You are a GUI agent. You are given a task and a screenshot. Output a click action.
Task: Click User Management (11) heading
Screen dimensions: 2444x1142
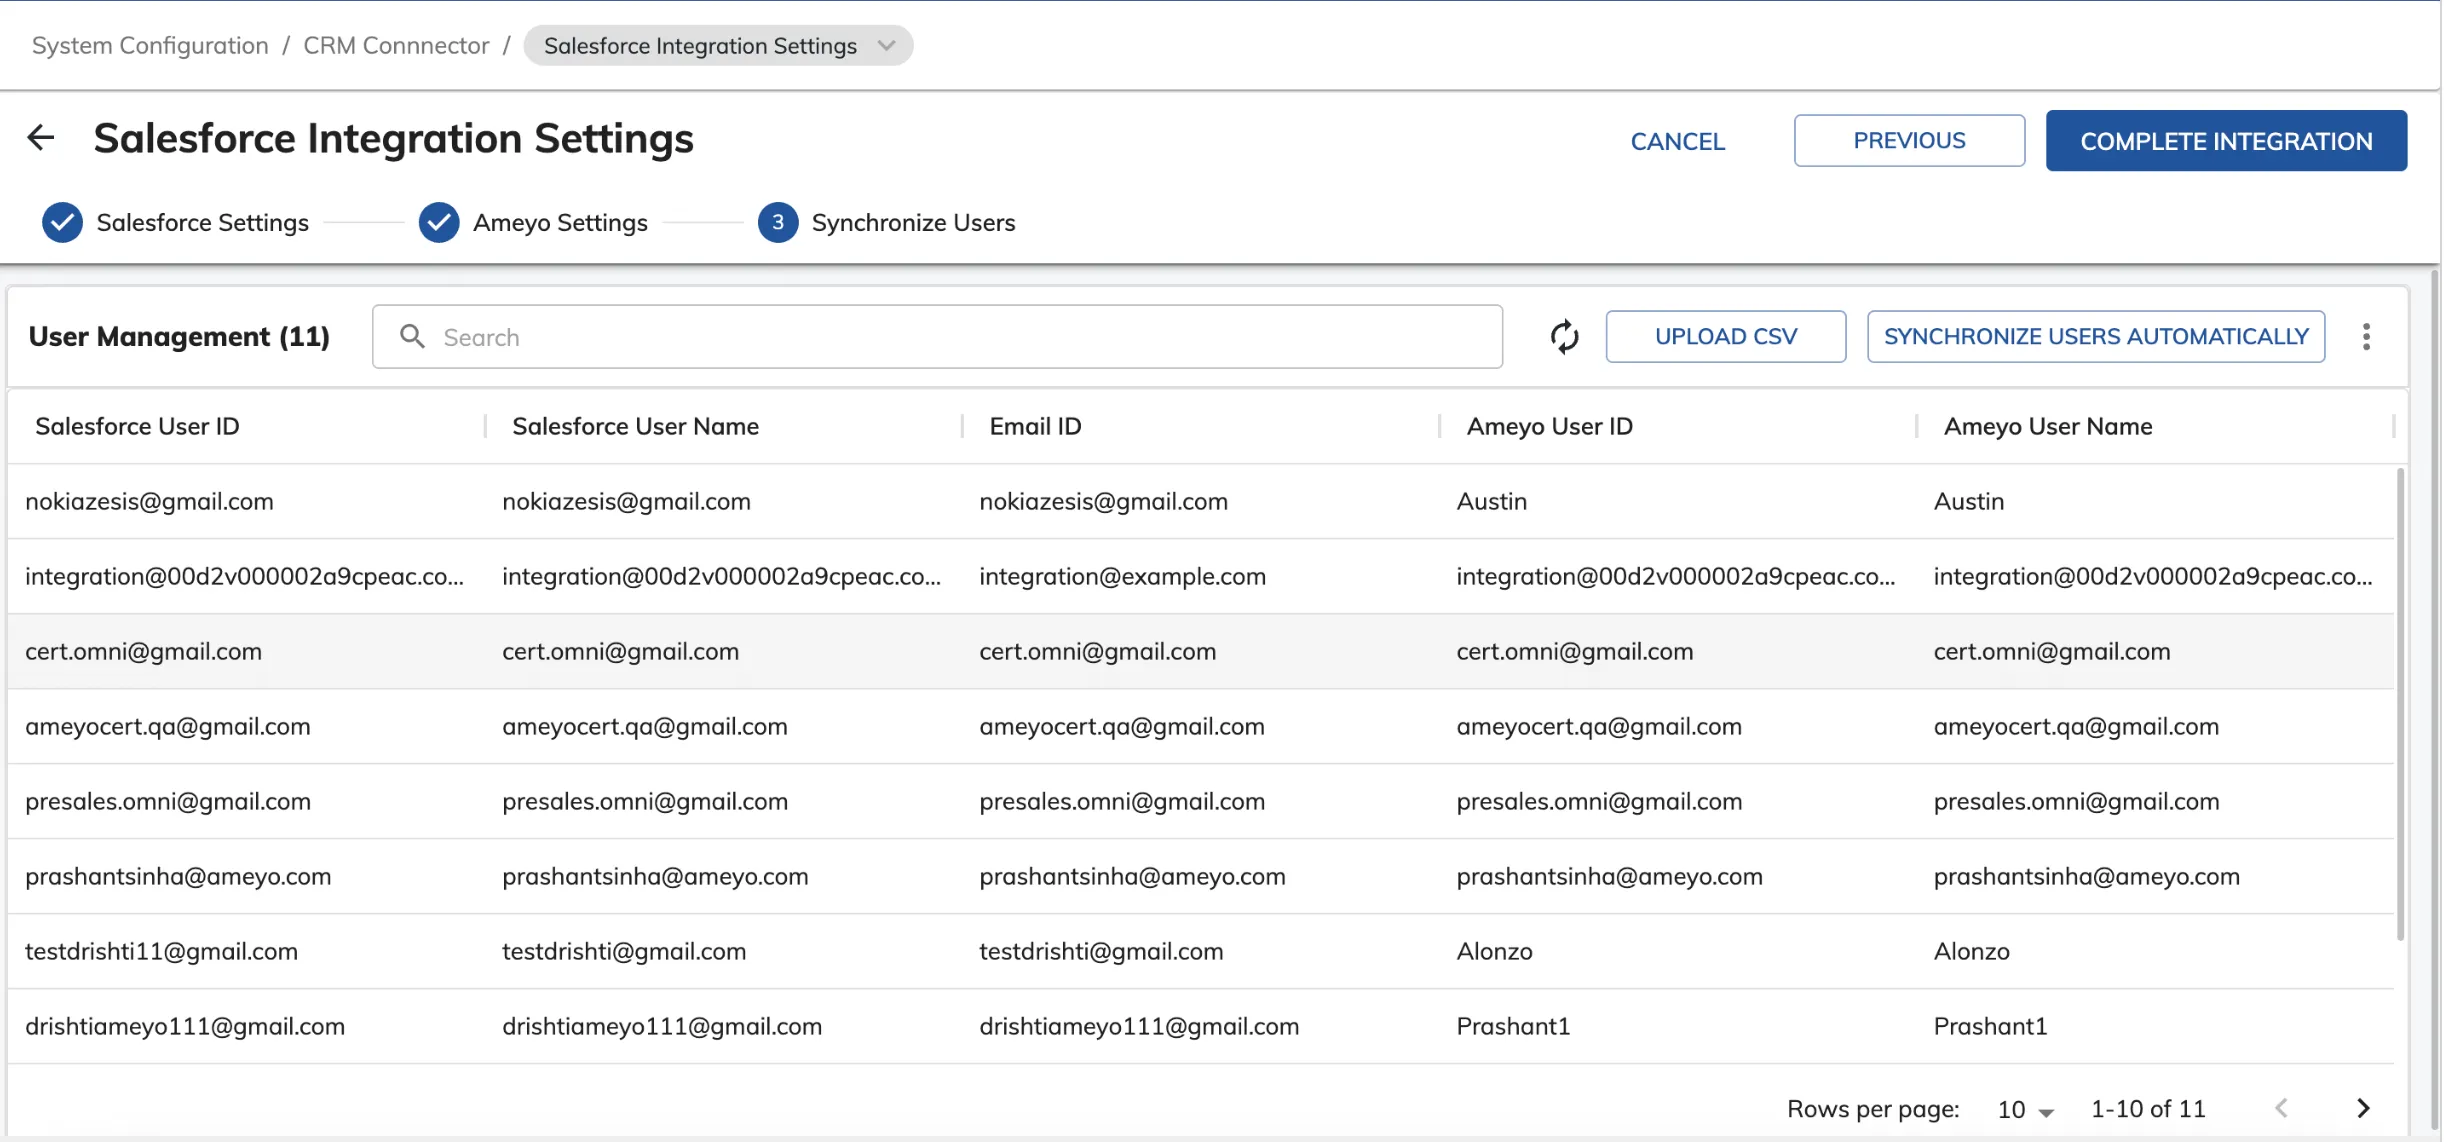tap(179, 337)
